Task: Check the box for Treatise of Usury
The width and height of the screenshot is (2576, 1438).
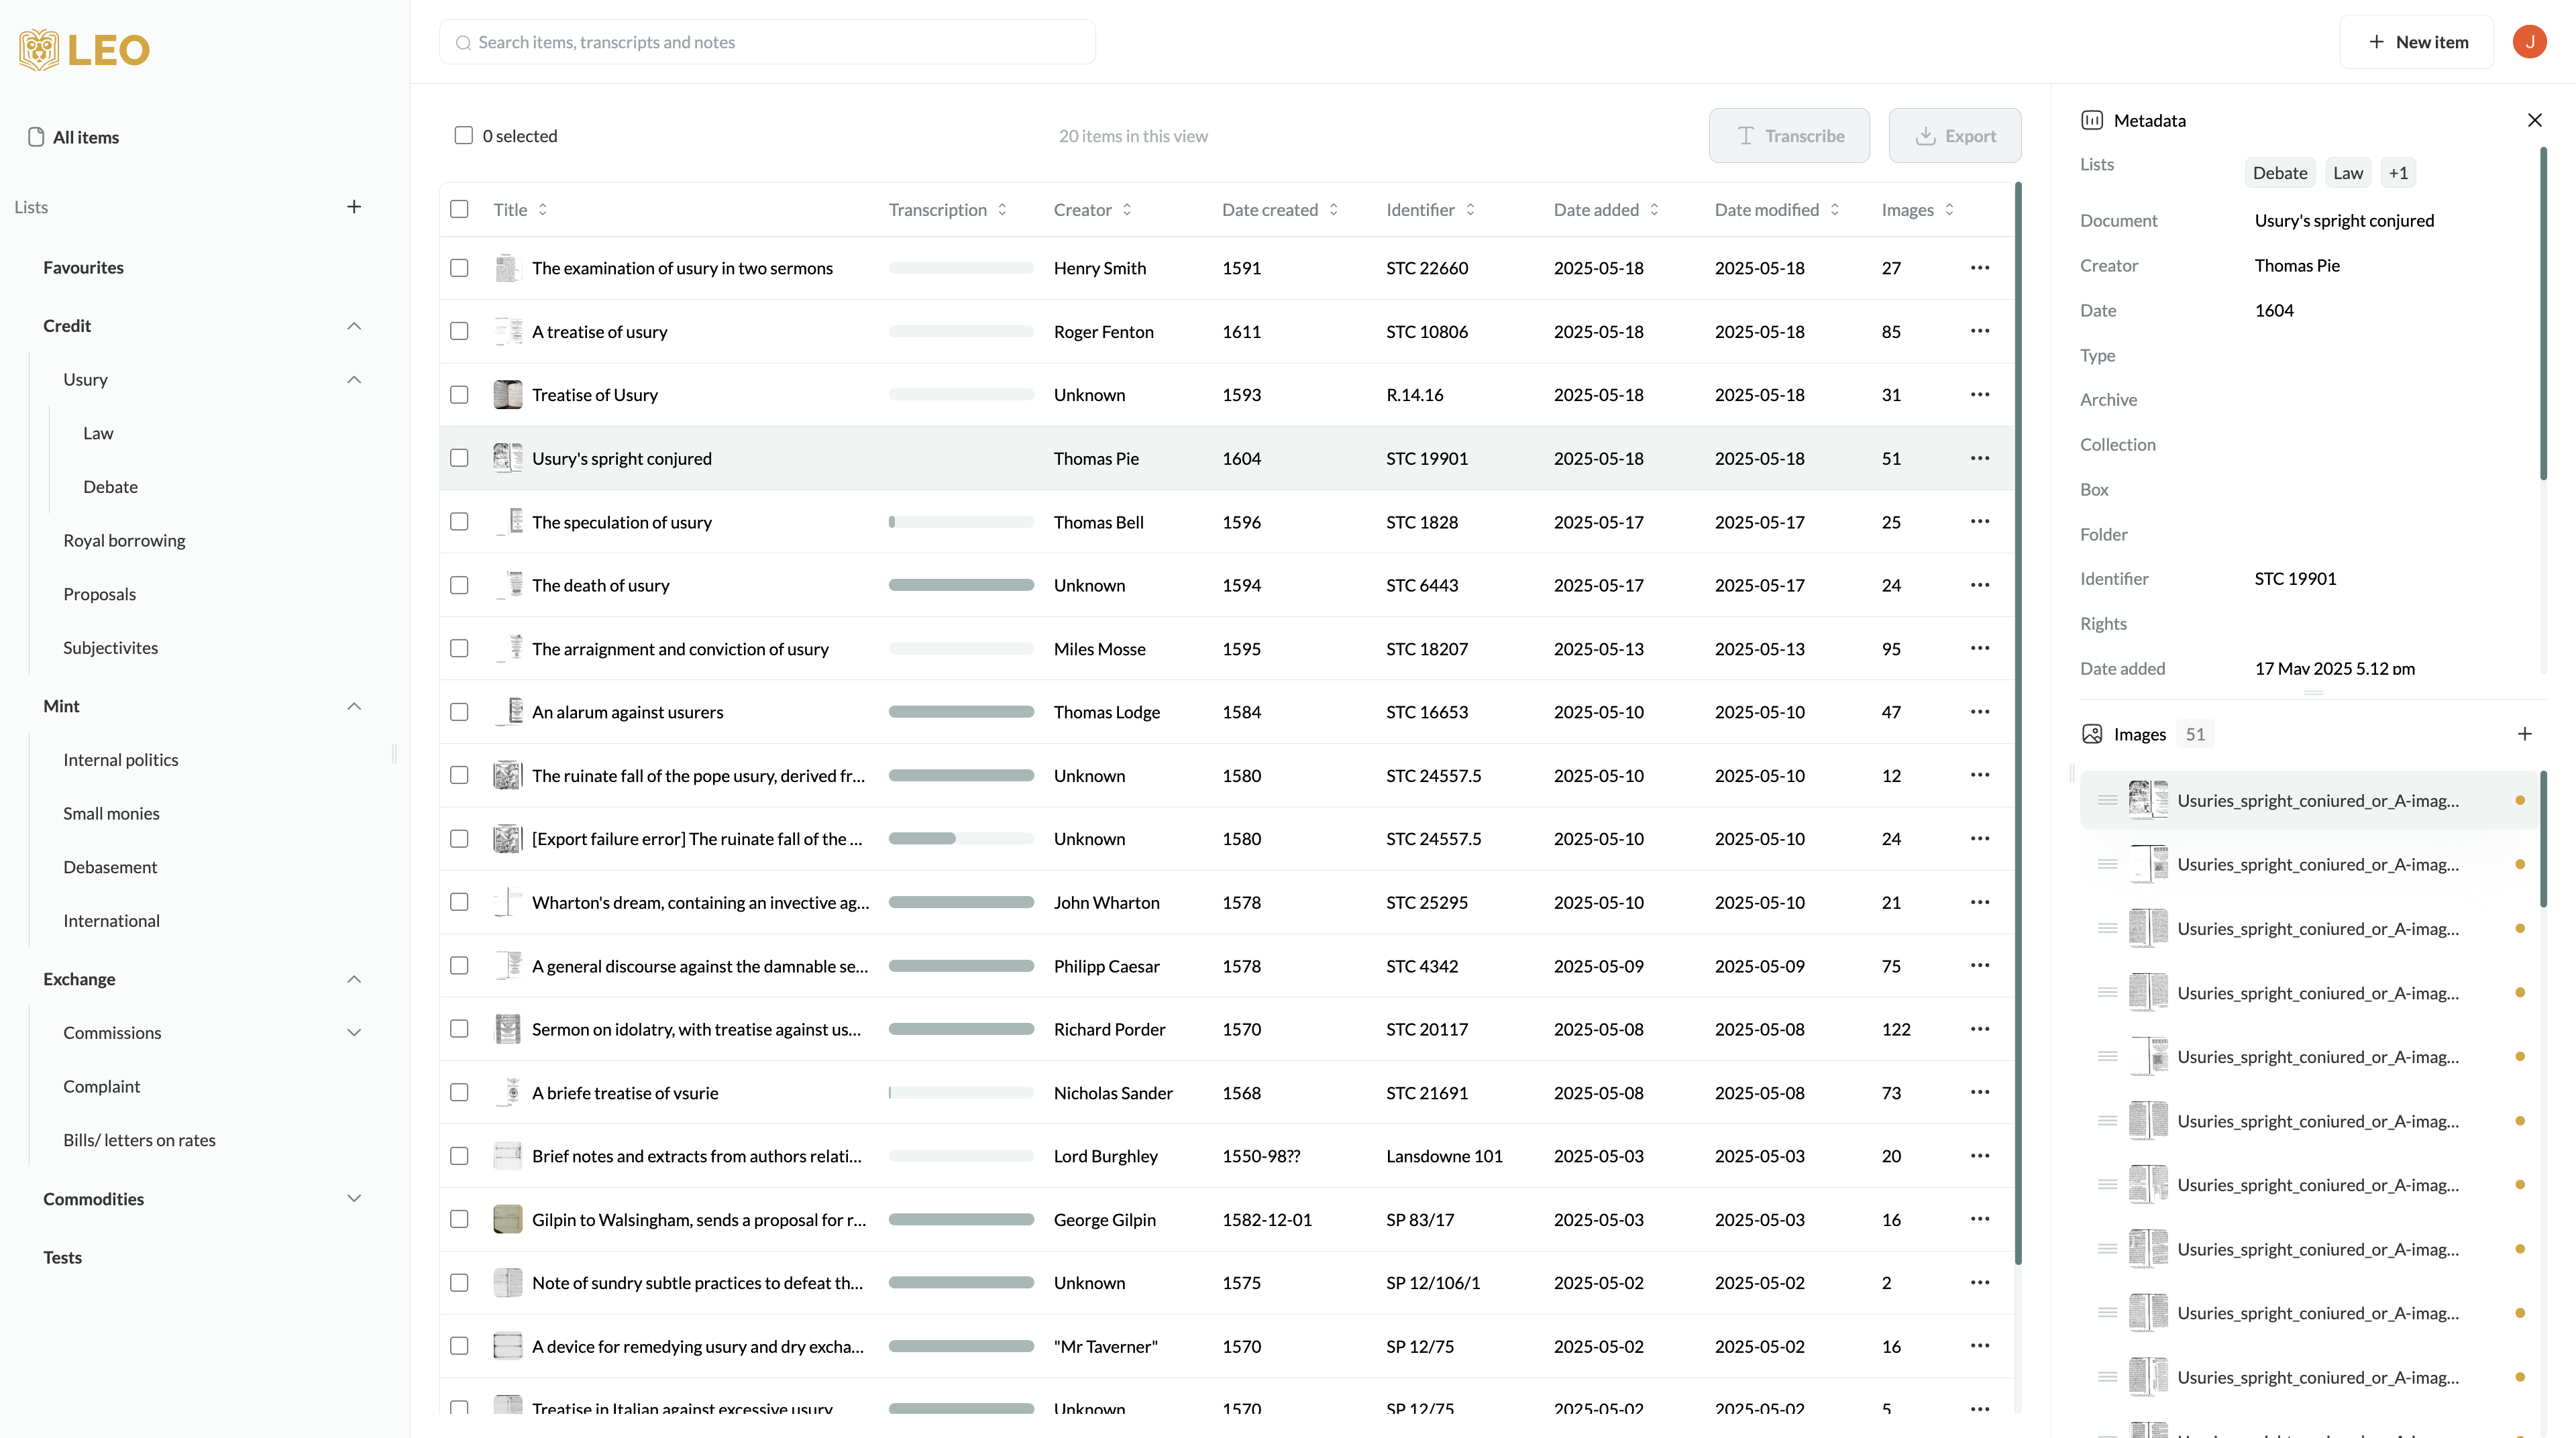Action: [459, 395]
